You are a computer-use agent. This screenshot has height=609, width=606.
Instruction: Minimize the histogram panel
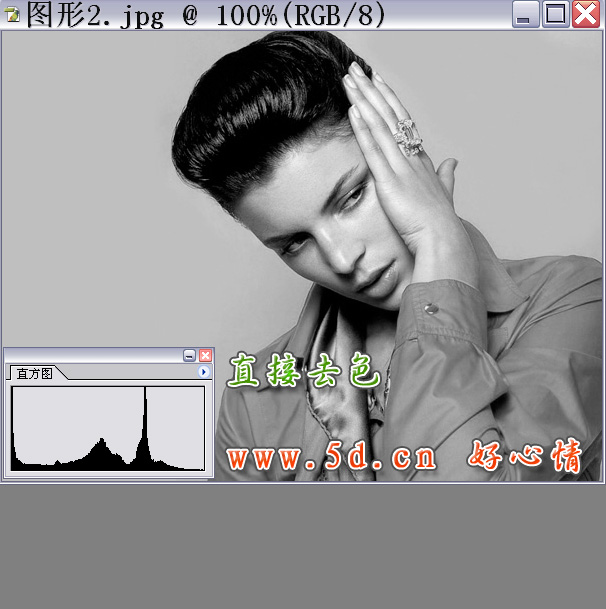pos(189,355)
